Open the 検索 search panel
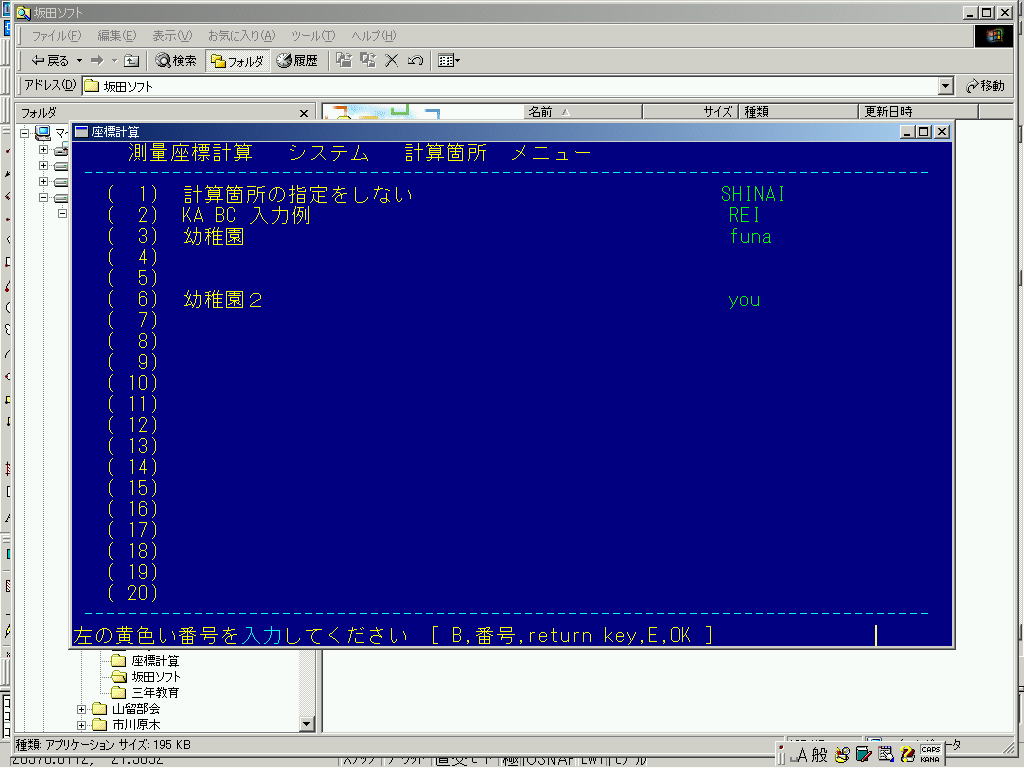The width and height of the screenshot is (1024, 768). pos(176,61)
